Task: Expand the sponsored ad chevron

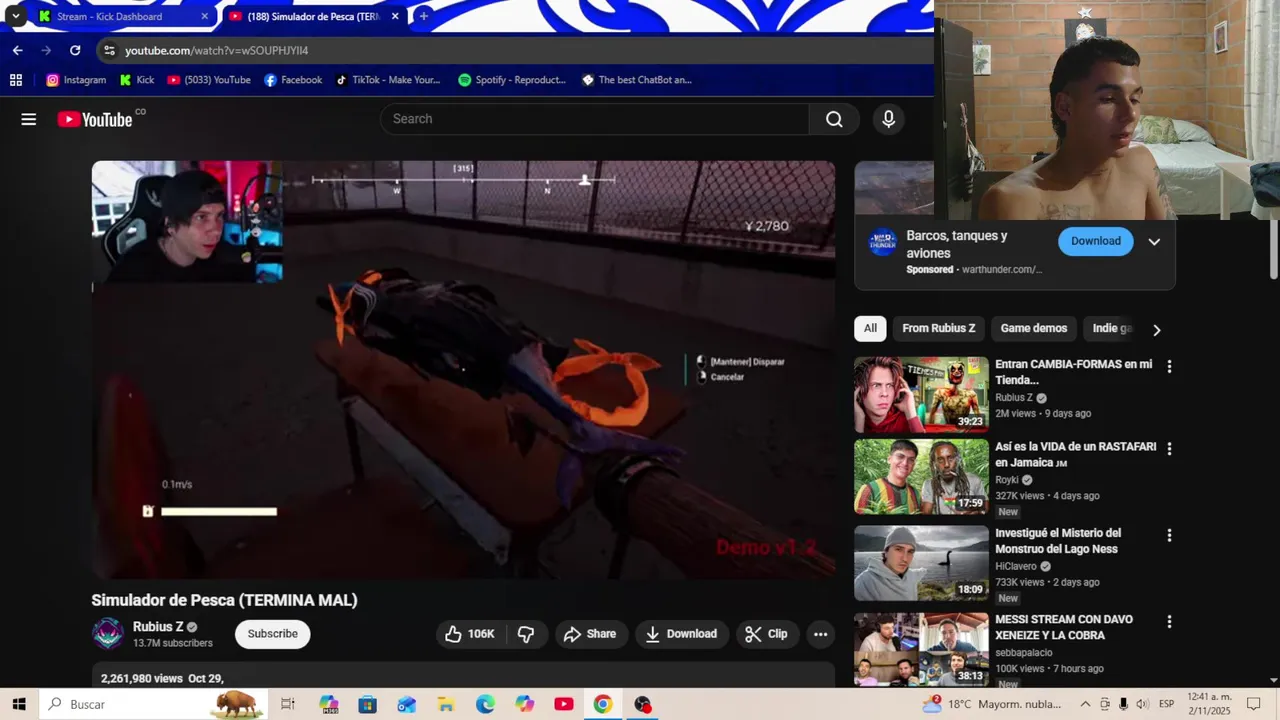Action: pyautogui.click(x=1154, y=242)
